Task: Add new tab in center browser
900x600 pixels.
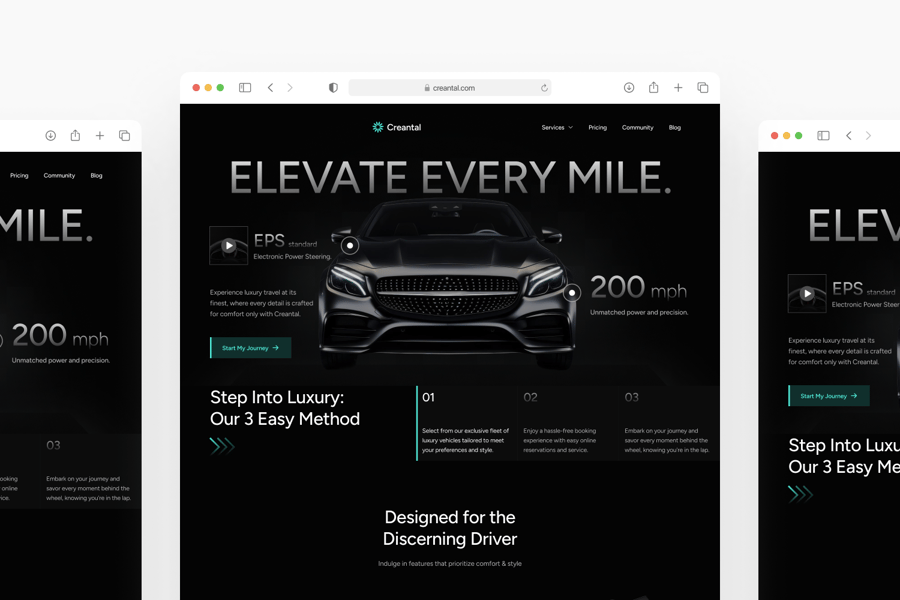Action: click(678, 88)
